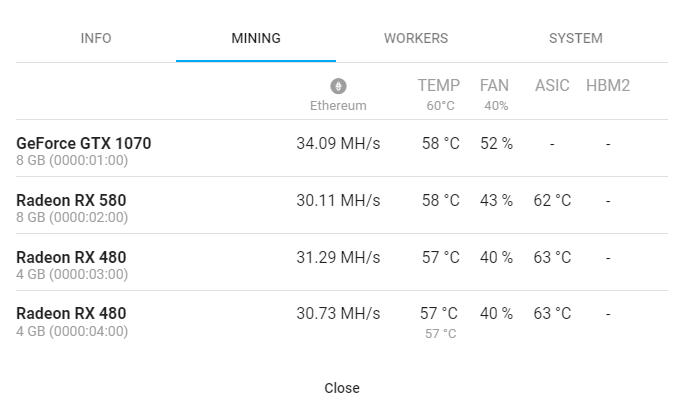Click the 30.11 MH/s hashrate value
The image size is (677, 412).
(338, 200)
